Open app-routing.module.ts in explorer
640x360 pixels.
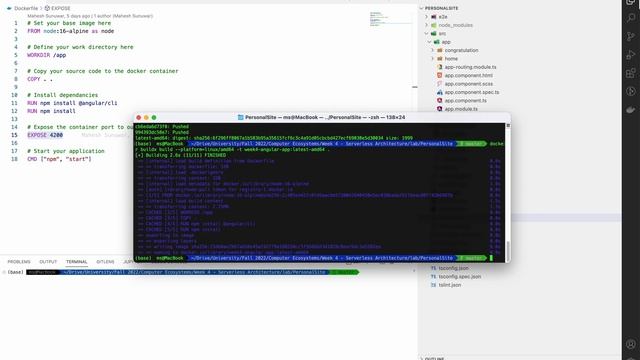click(x=470, y=67)
